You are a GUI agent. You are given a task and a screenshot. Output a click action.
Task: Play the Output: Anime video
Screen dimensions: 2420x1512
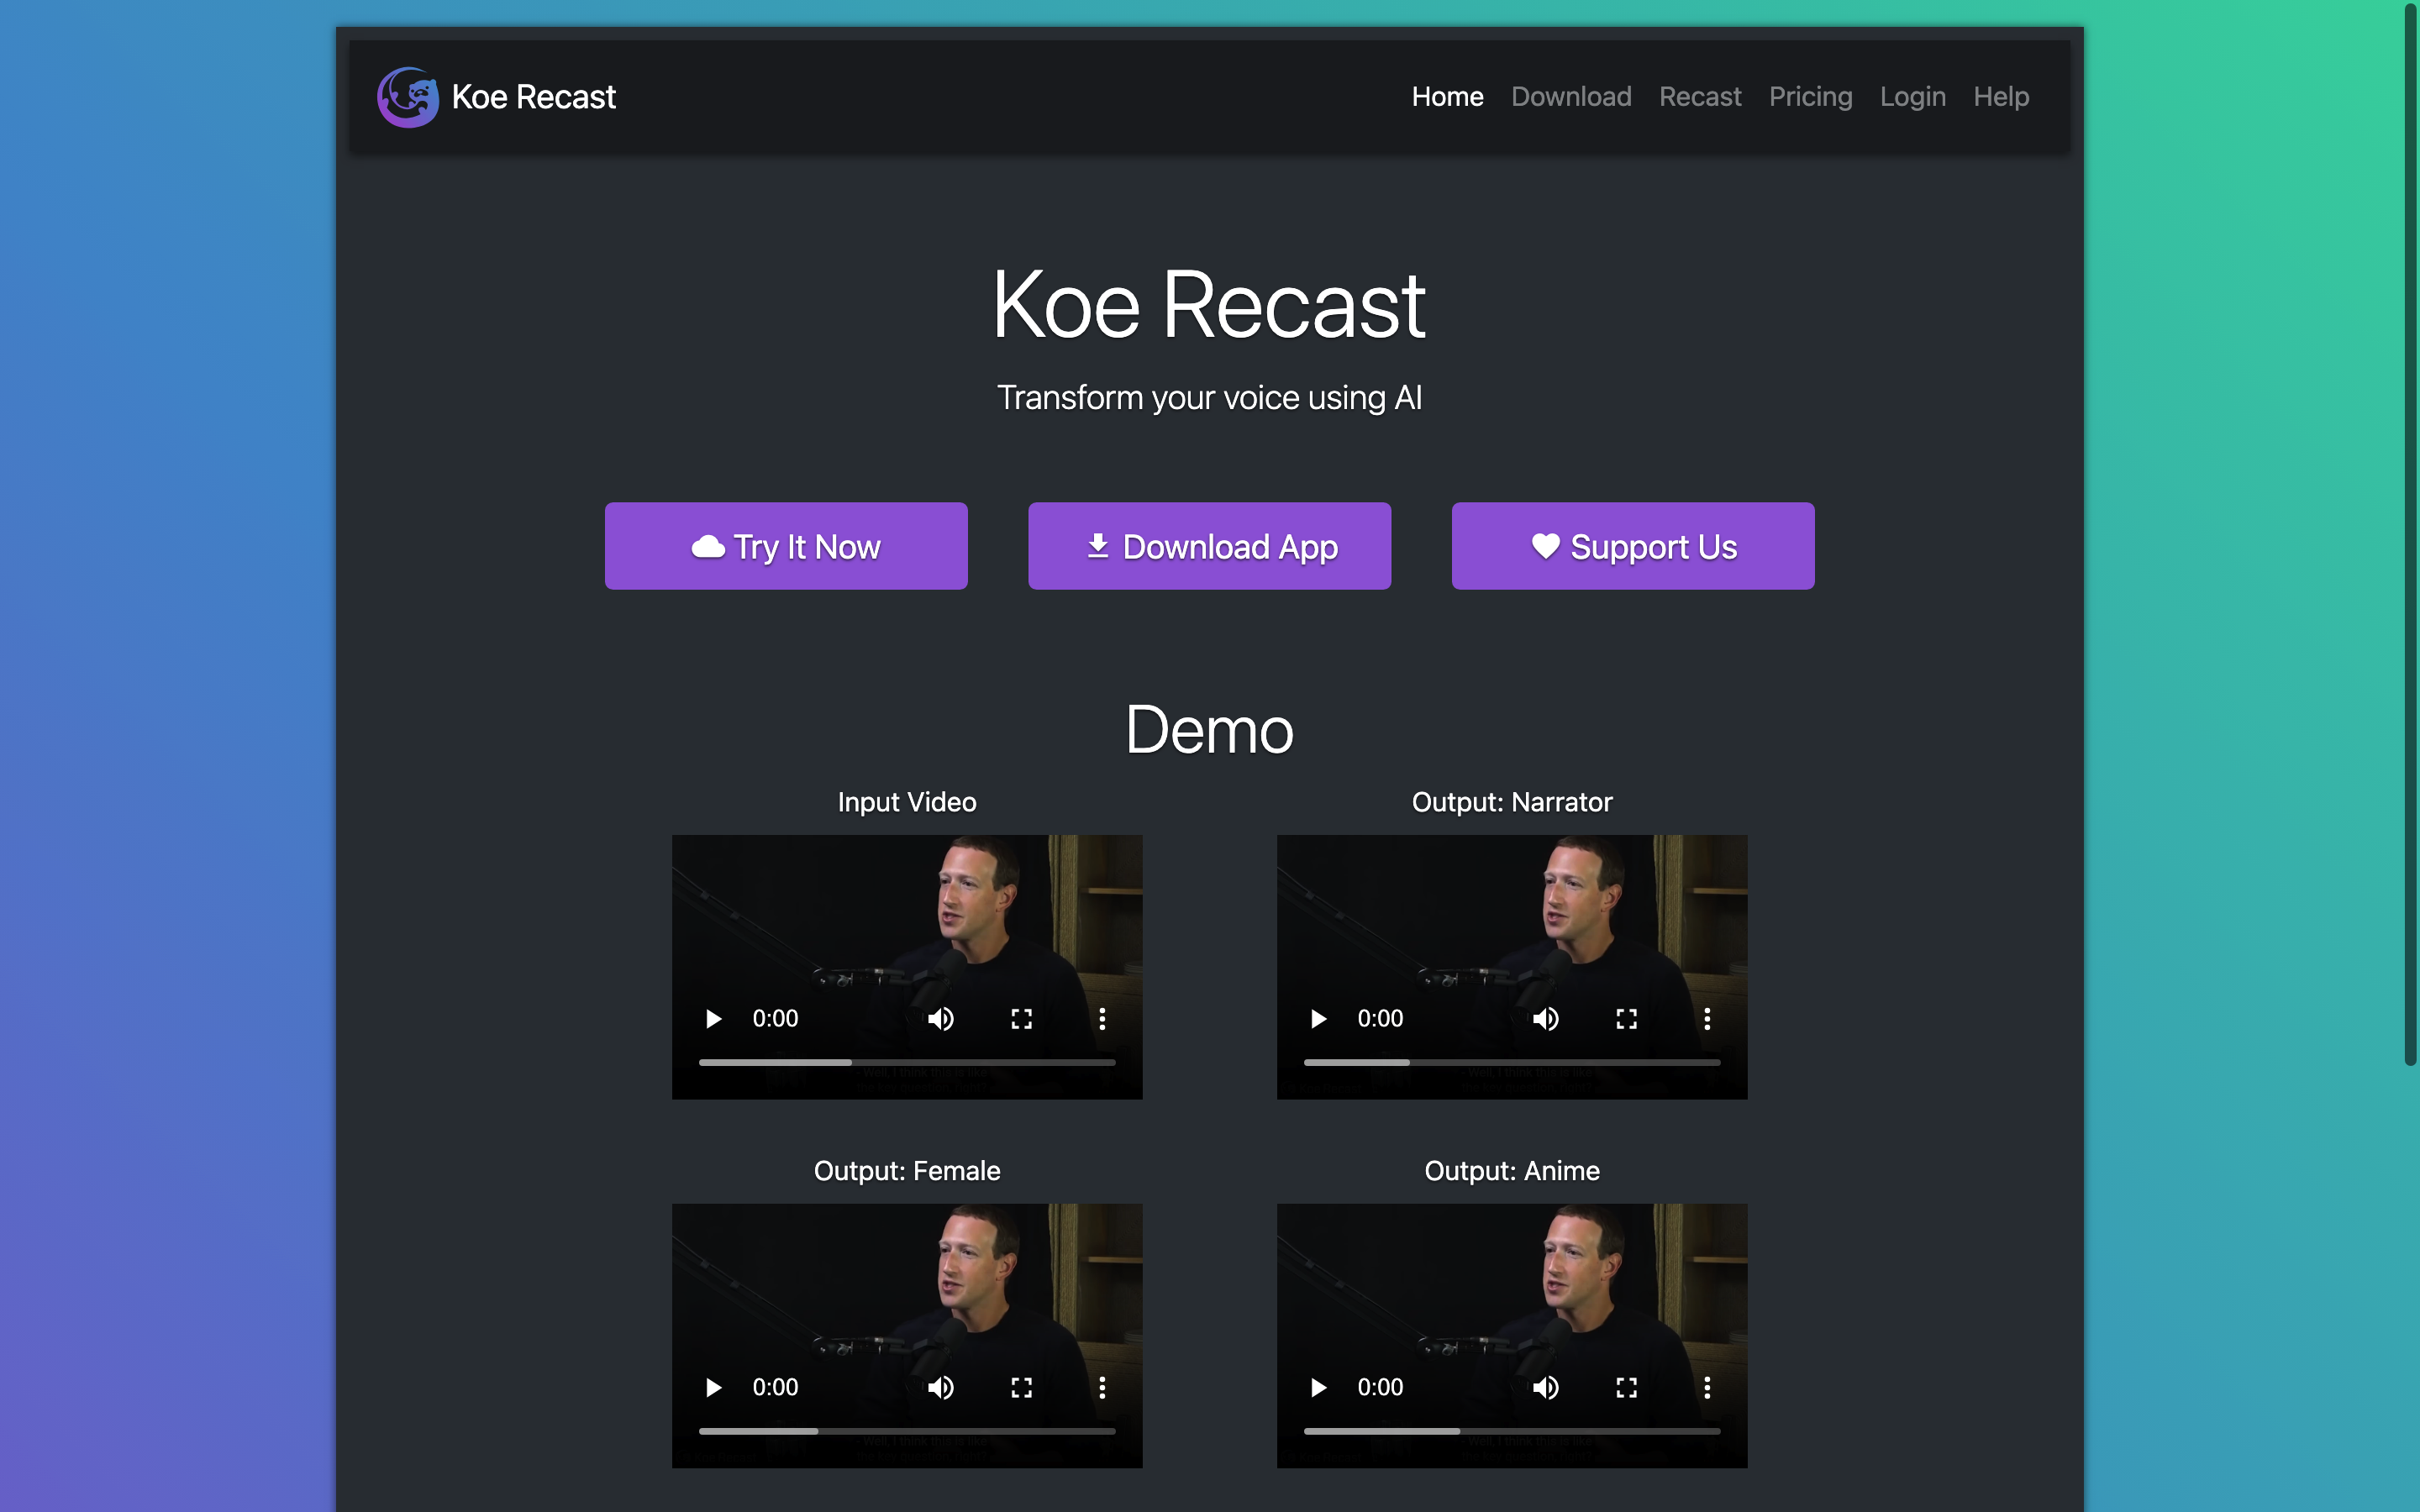[1318, 1388]
